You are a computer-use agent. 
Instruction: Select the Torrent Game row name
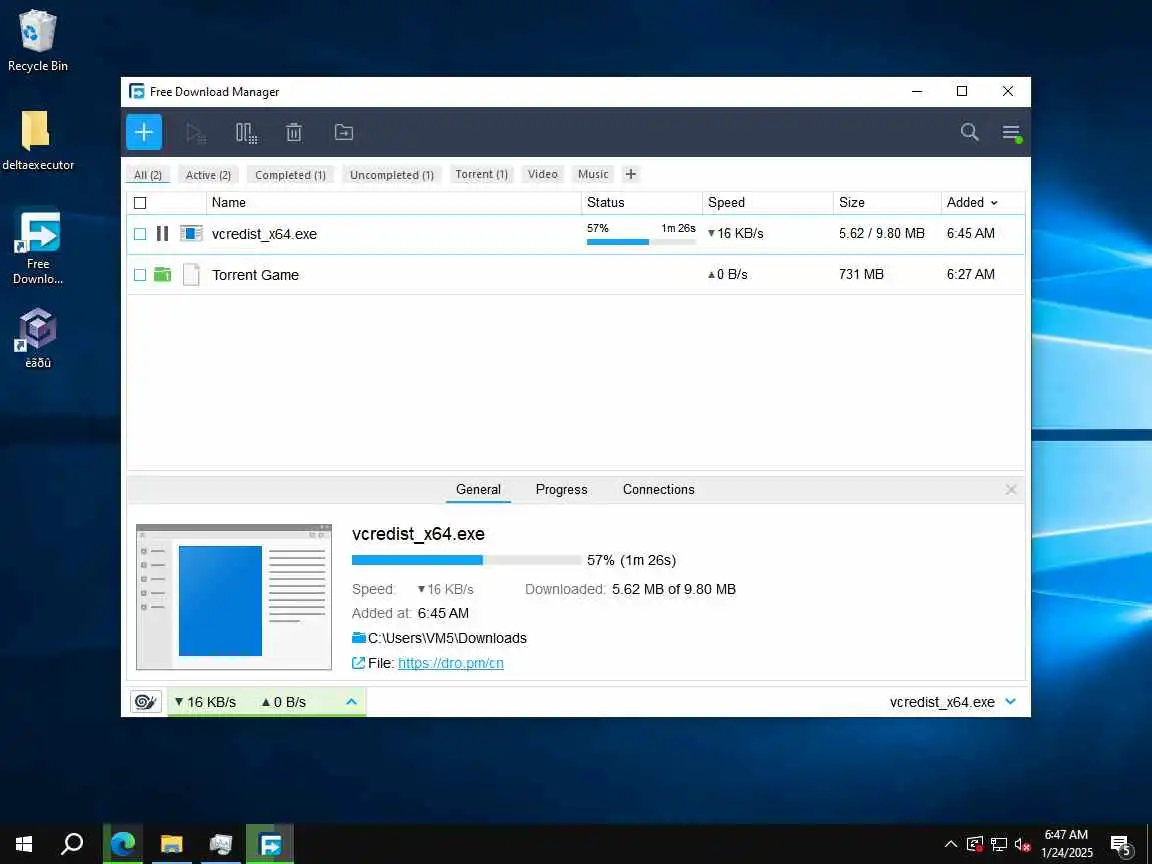(255, 275)
